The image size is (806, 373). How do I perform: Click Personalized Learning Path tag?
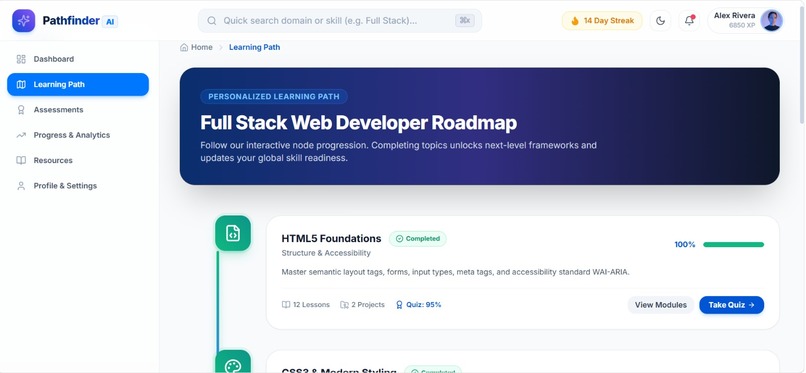click(274, 97)
